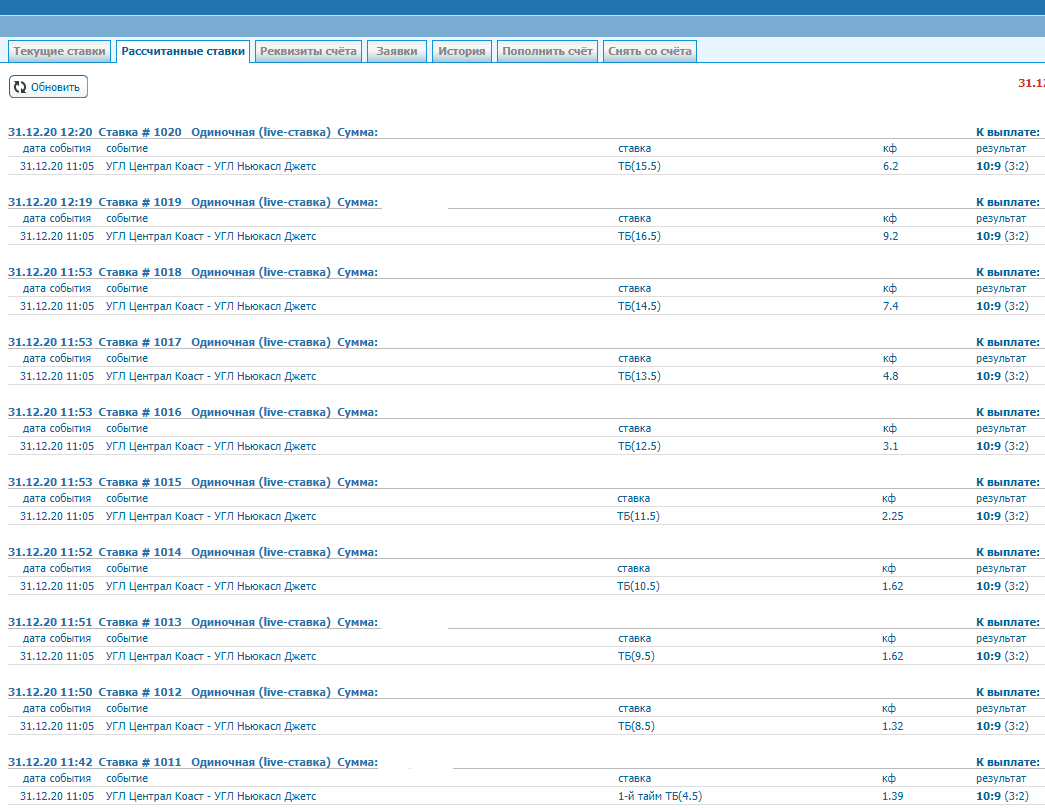Switch to the Реквизиты счёта tab
Screen dimensions: 1045x810
point(308,51)
